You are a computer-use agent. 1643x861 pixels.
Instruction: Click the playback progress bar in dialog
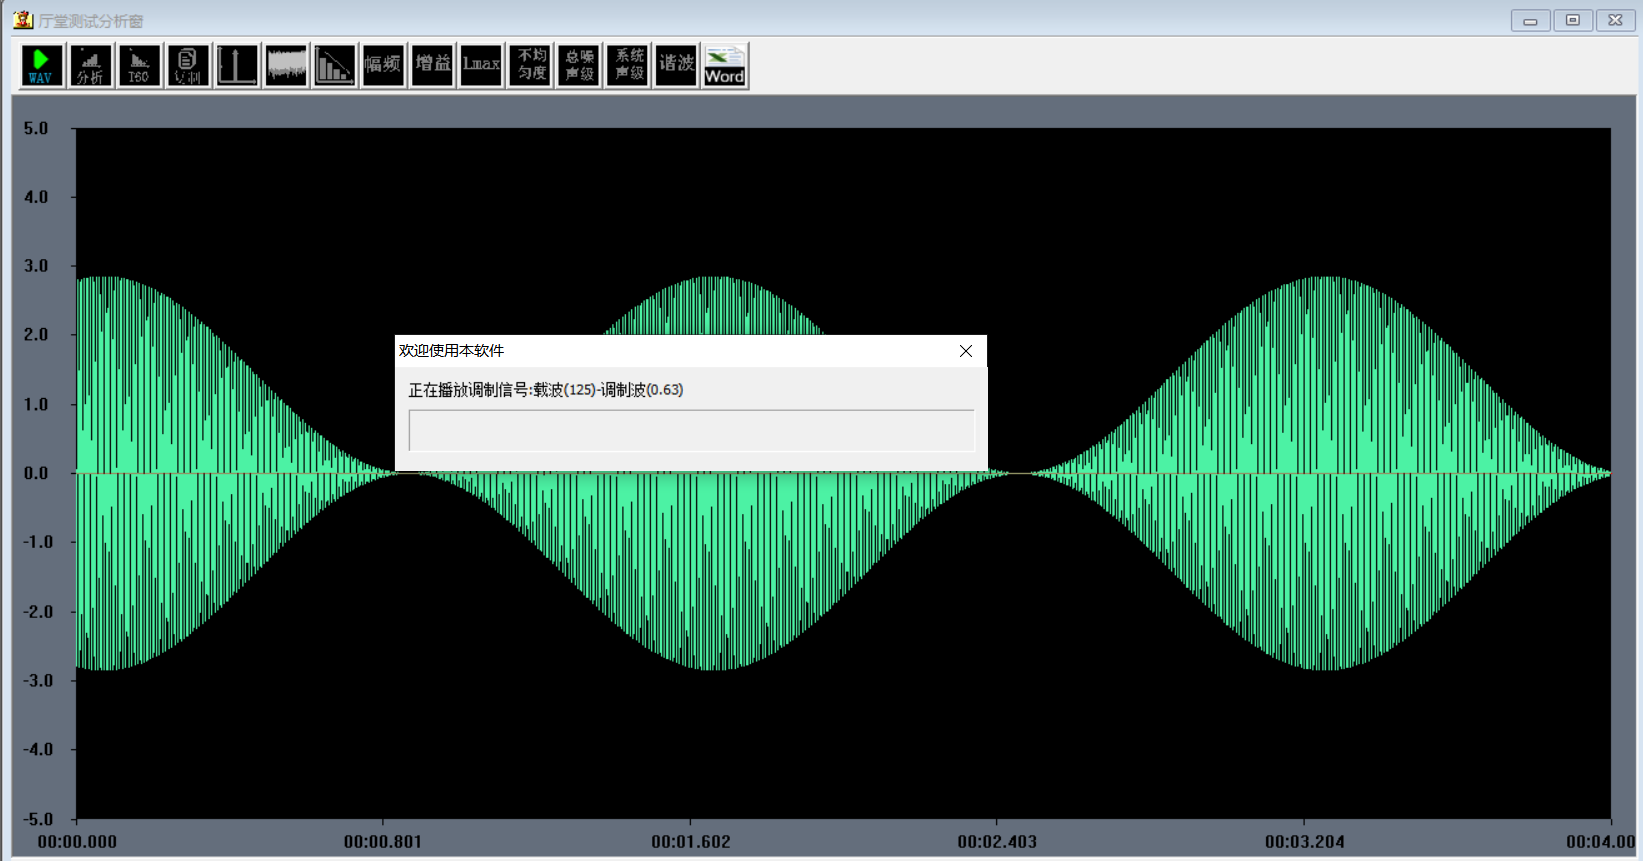coord(691,430)
